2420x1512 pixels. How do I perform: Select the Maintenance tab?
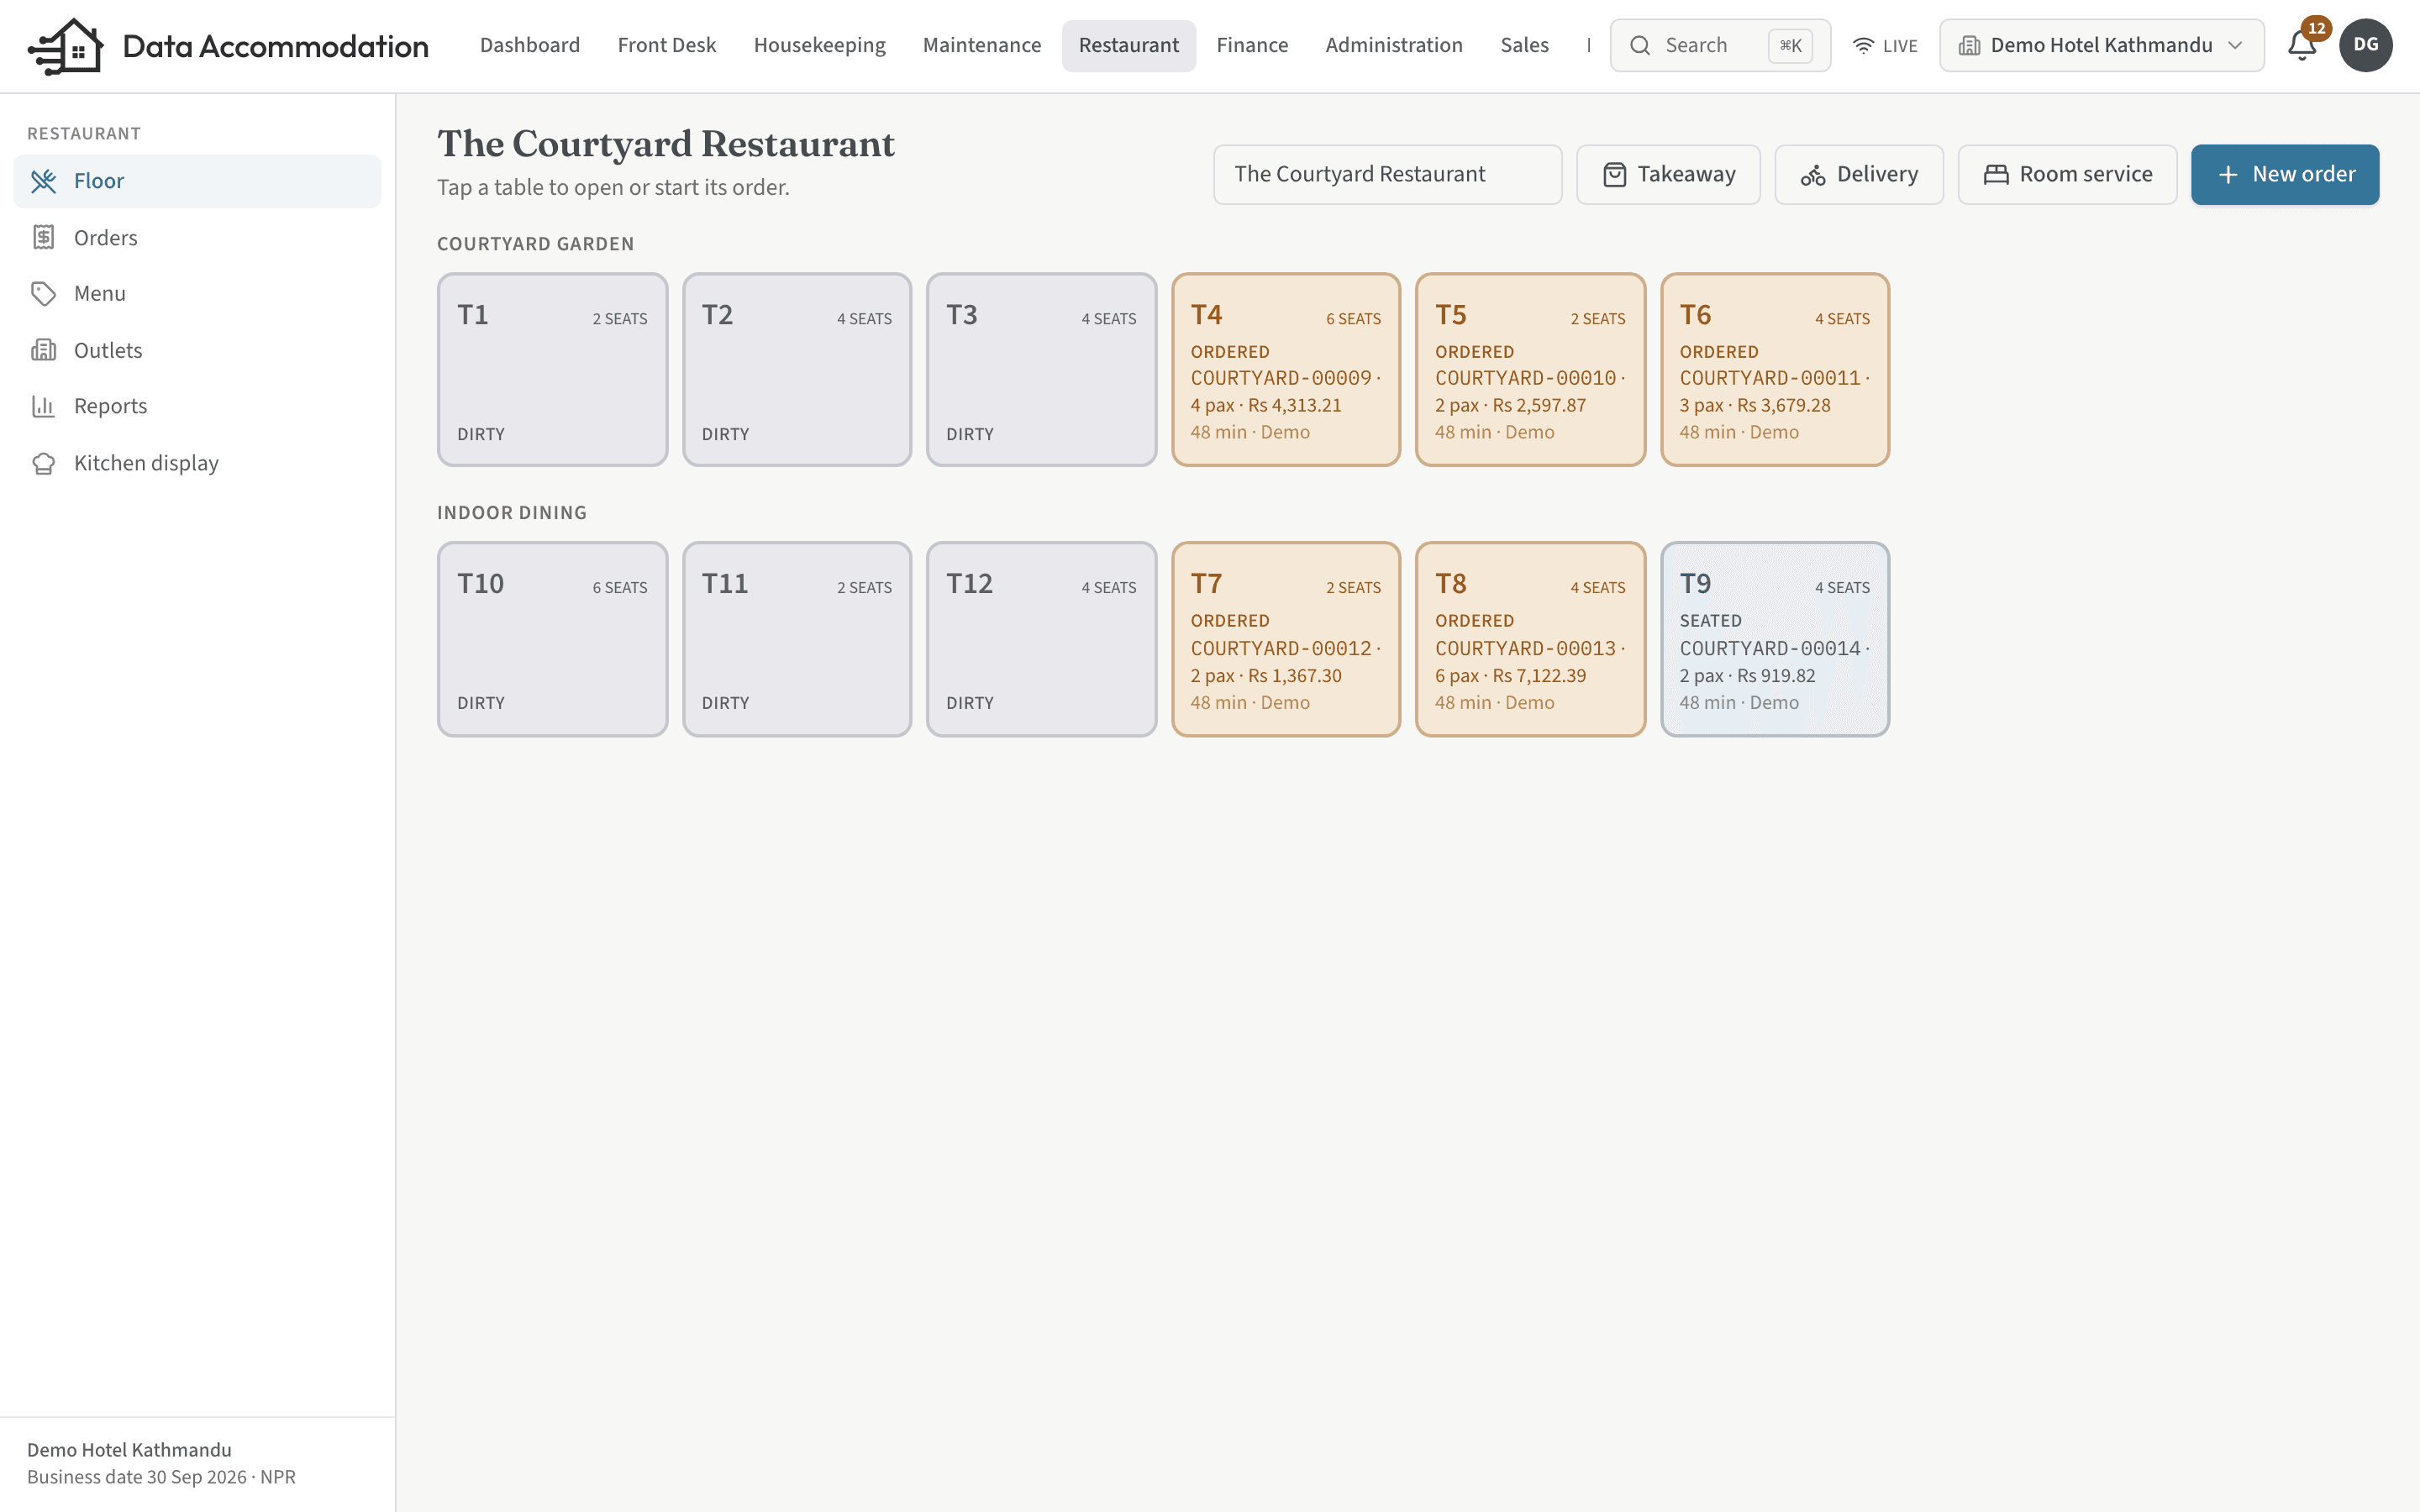point(982,45)
